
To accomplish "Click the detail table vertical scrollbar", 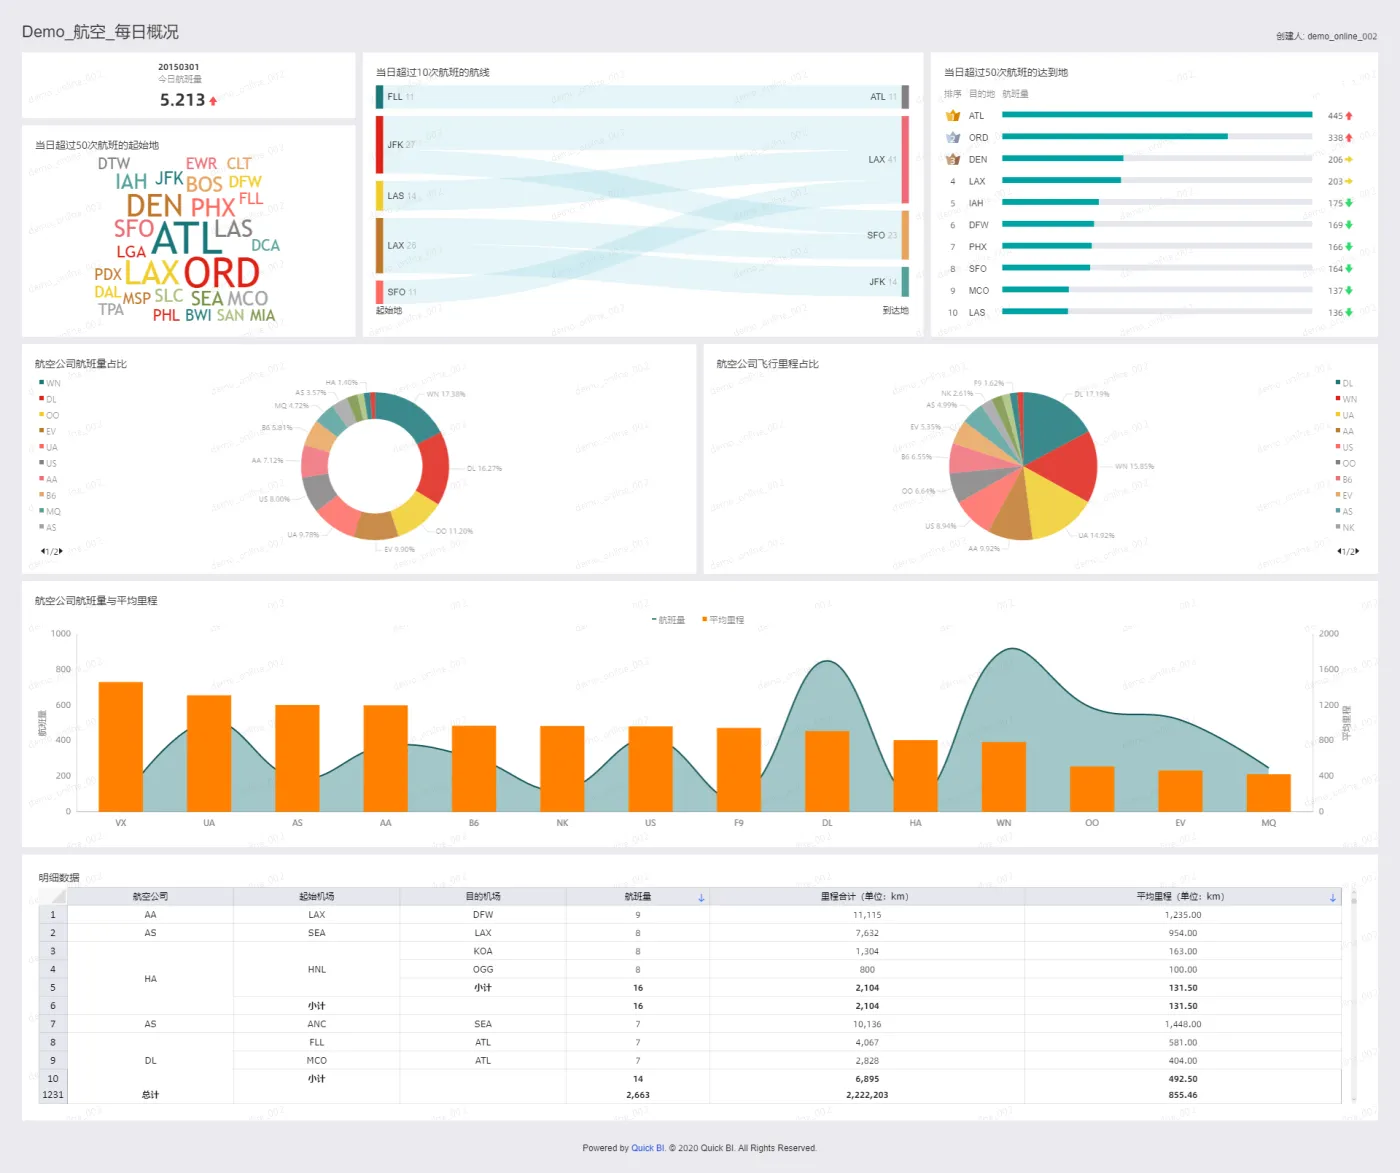I will click(x=1354, y=995).
